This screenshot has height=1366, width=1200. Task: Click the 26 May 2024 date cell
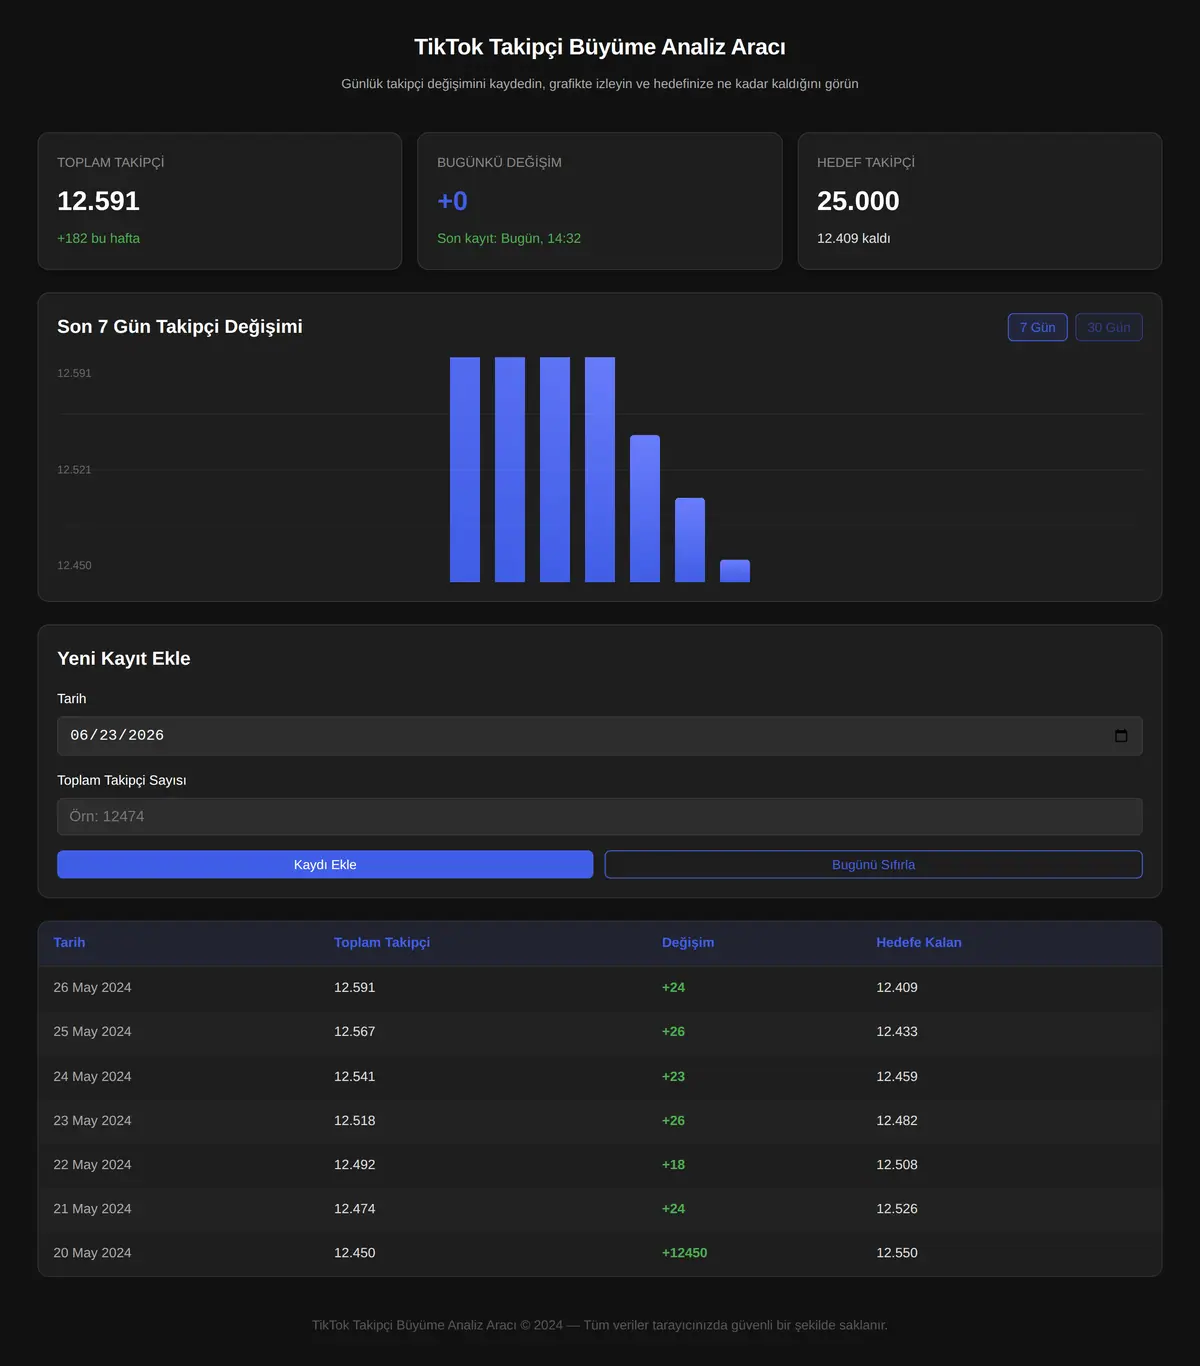tap(92, 988)
